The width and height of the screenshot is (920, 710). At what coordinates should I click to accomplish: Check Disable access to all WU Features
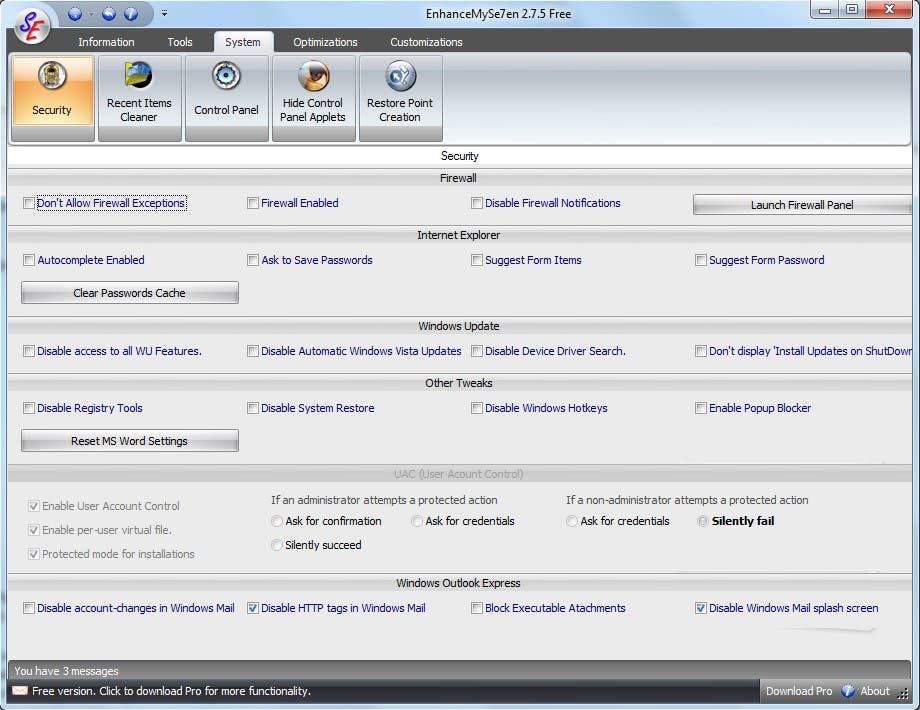pyautogui.click(x=28, y=351)
